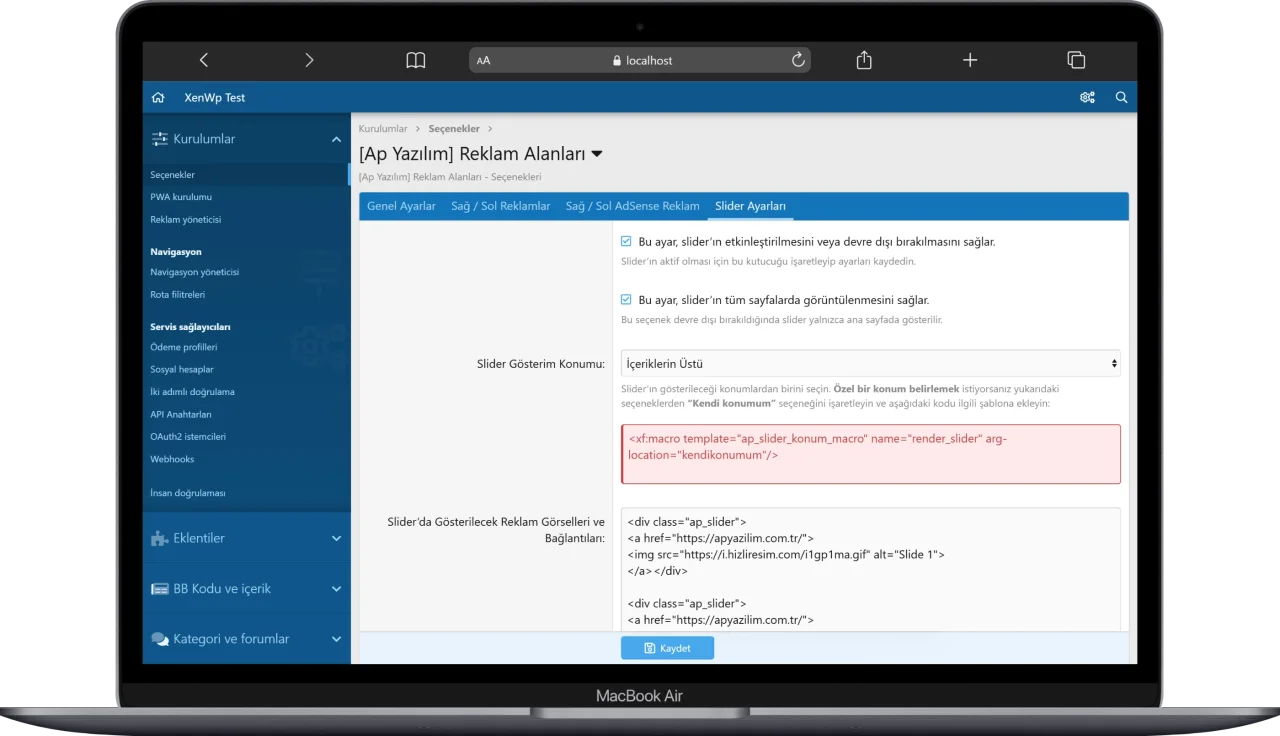Screen dimensions: 1280x736
Task: Open admin search magnifier icon
Action: coord(1121,98)
